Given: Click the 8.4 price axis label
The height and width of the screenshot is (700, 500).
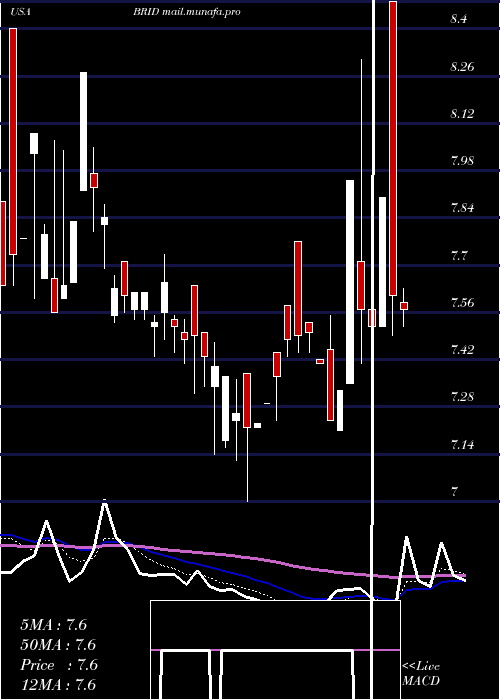Looking at the screenshot, I should click(x=459, y=19).
